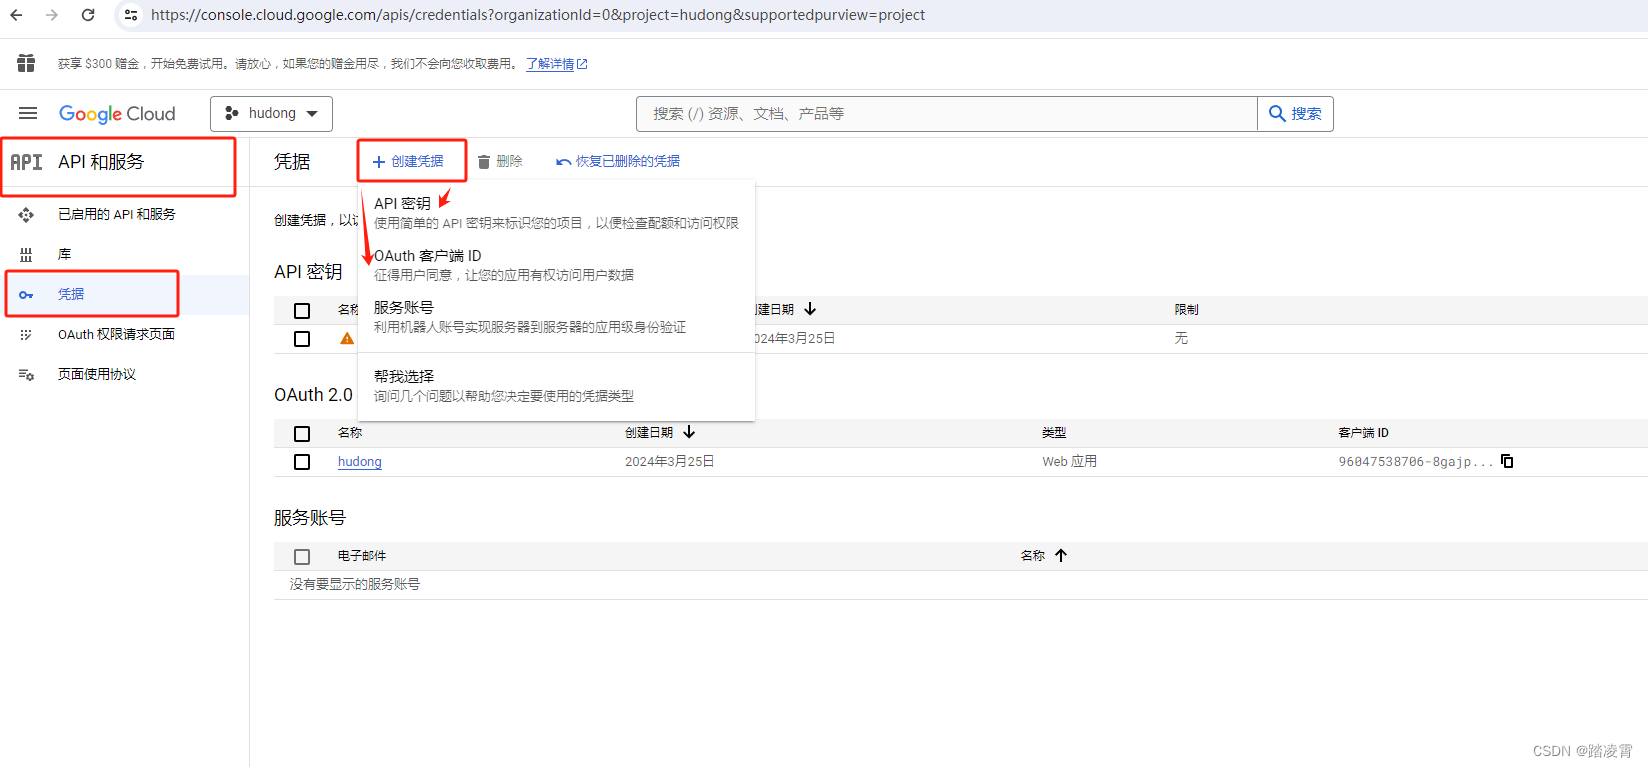
Task: Sort the OAuth 2.0 table by 创建日期 arrow
Action: click(689, 432)
